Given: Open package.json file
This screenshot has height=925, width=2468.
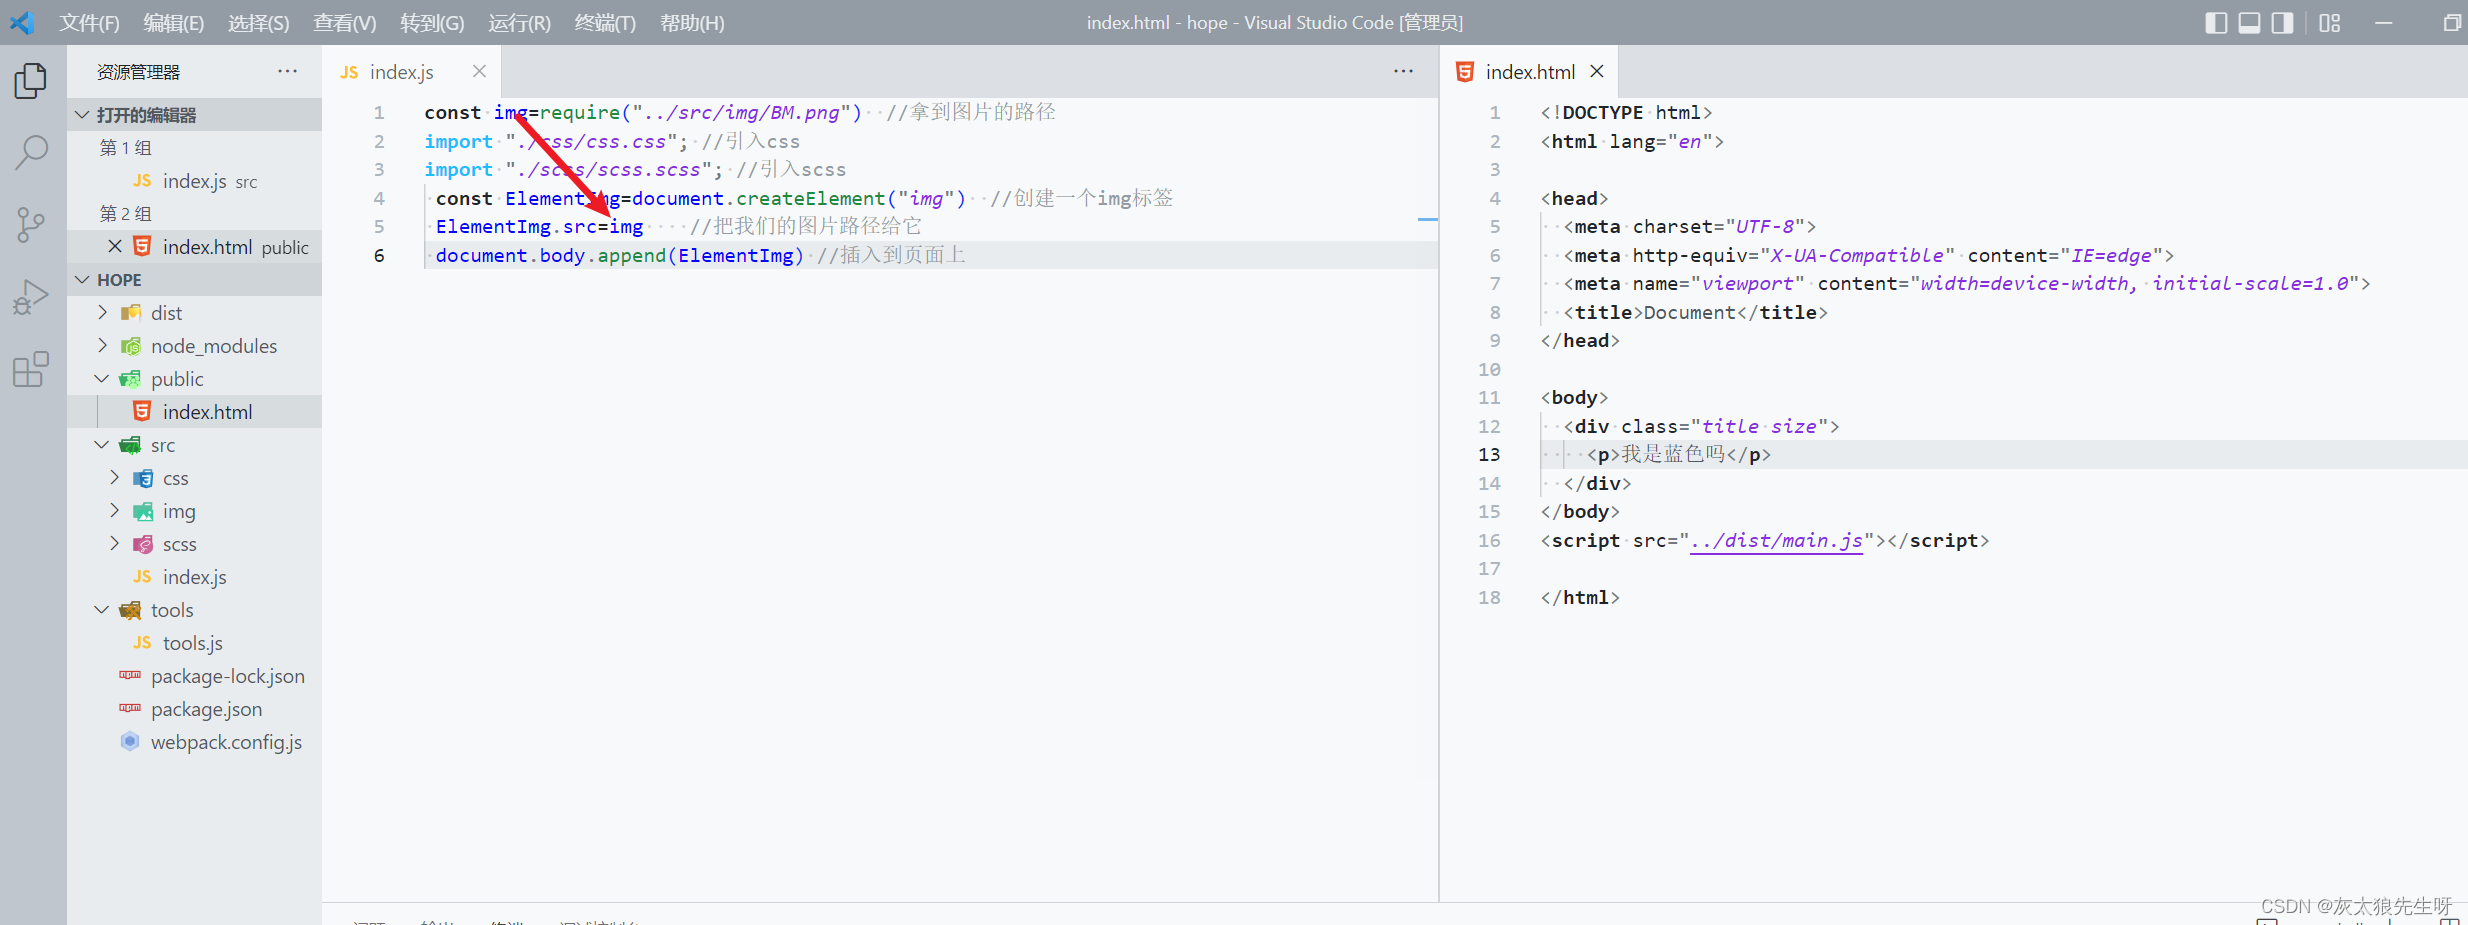Looking at the screenshot, I should (x=195, y=709).
